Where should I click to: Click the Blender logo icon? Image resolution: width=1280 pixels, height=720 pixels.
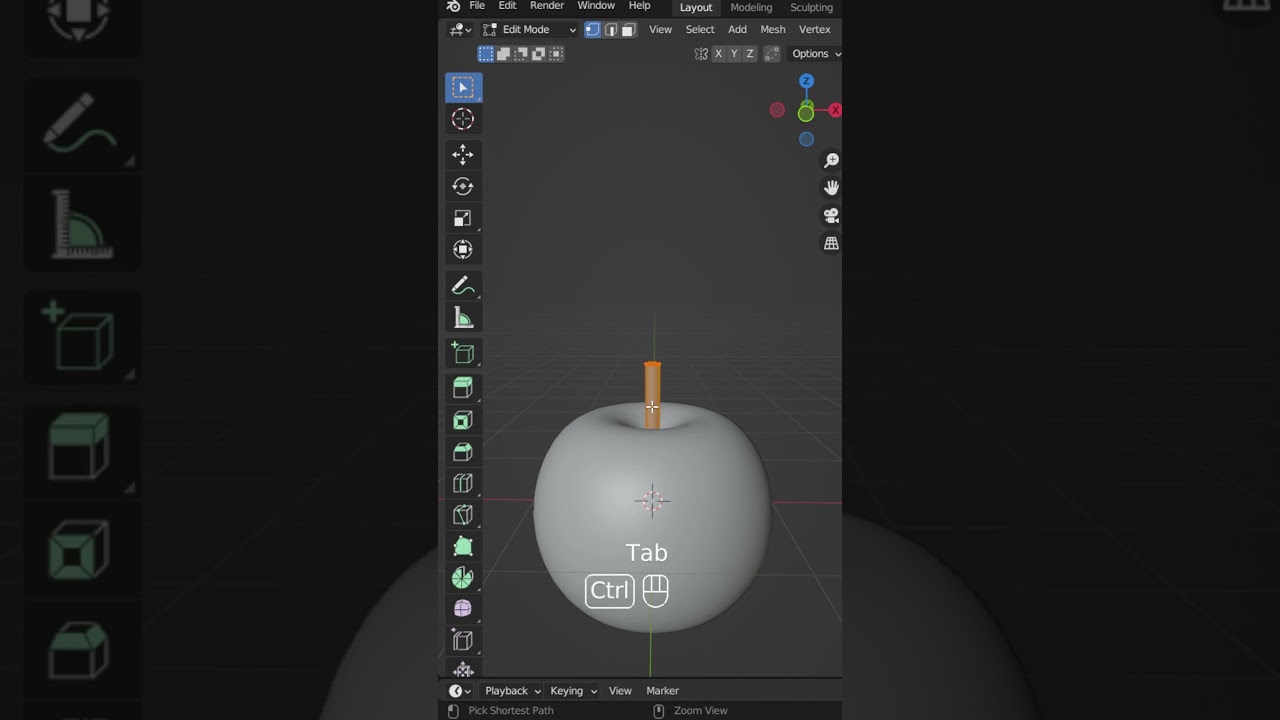click(453, 6)
